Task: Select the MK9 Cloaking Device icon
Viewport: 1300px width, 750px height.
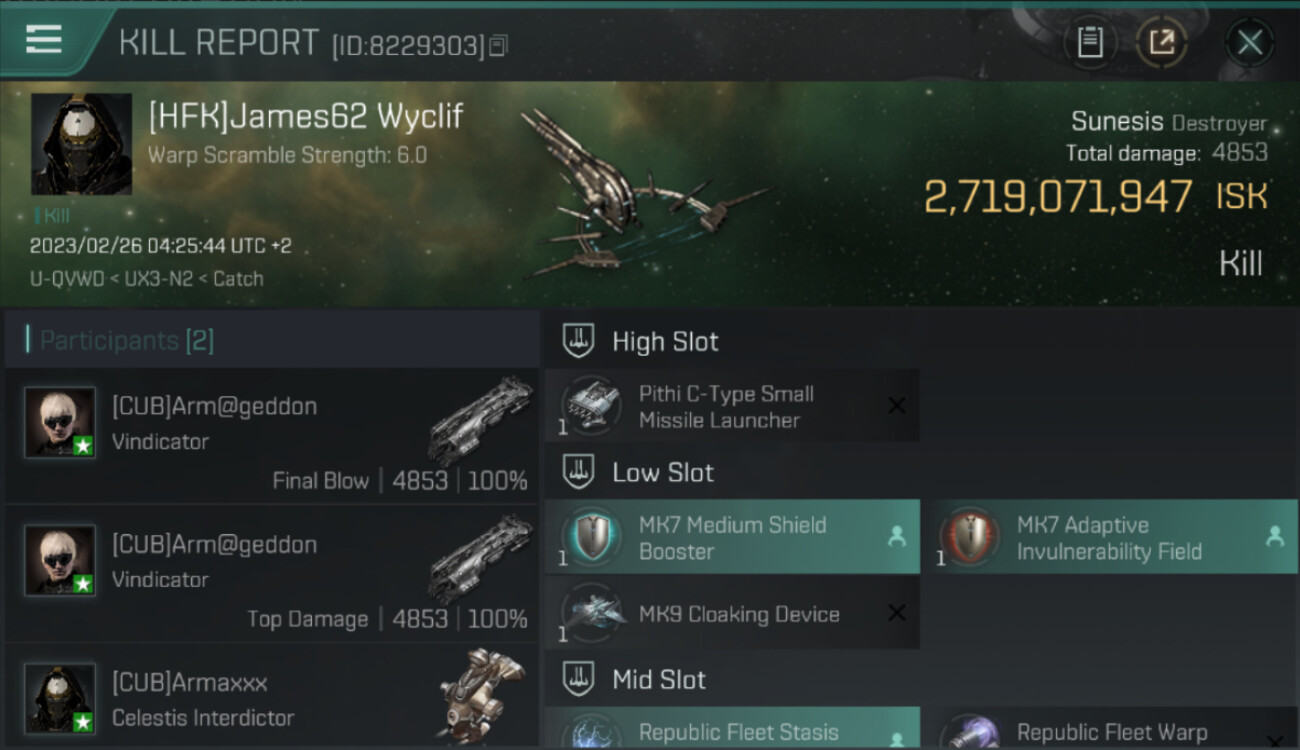Action: click(x=590, y=613)
